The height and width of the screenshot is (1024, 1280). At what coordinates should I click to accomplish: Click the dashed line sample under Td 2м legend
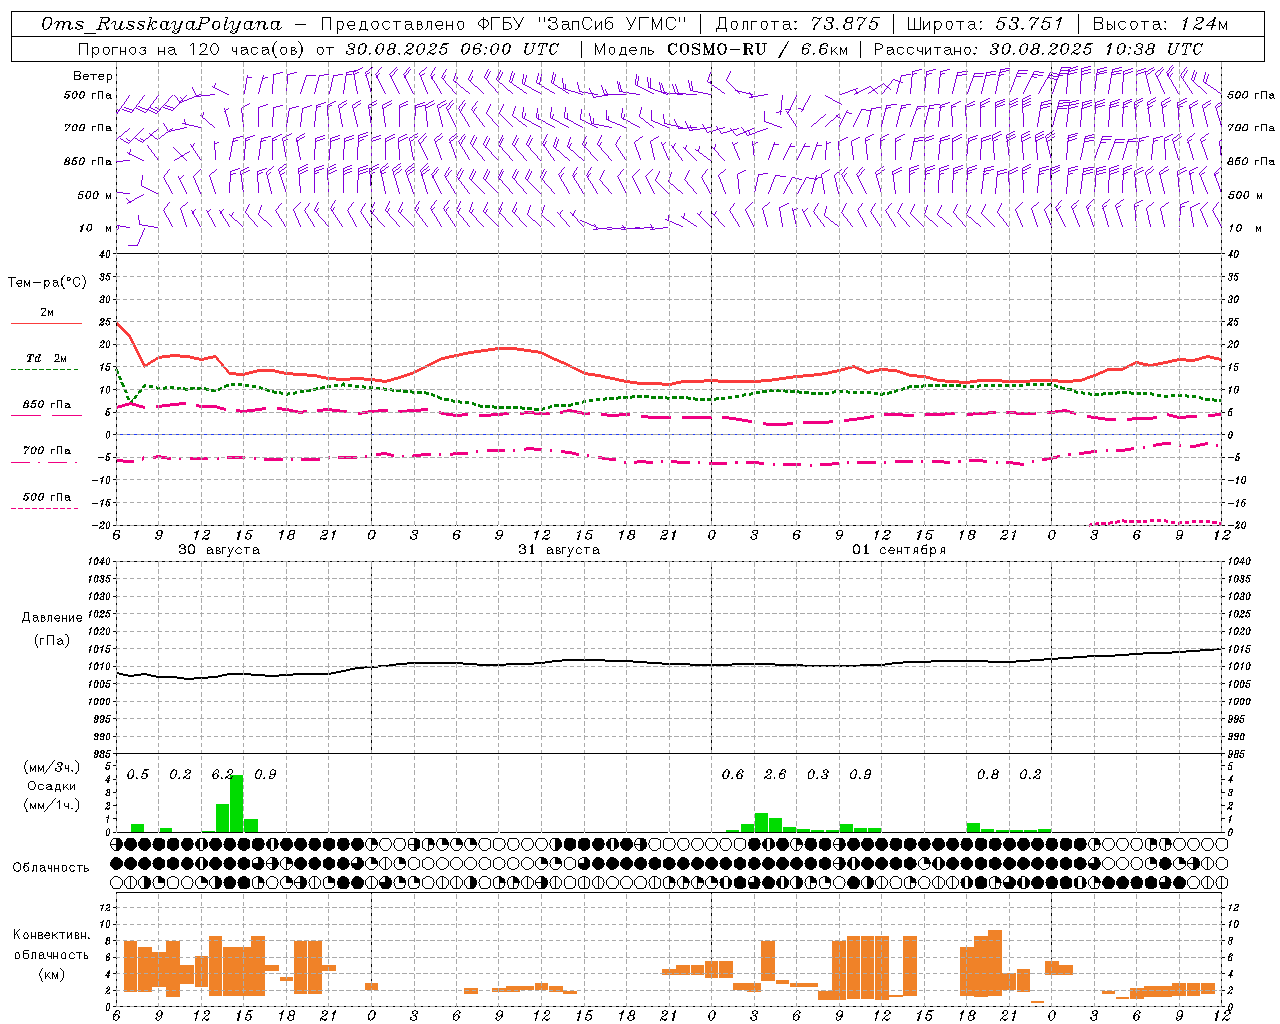[x=46, y=369]
